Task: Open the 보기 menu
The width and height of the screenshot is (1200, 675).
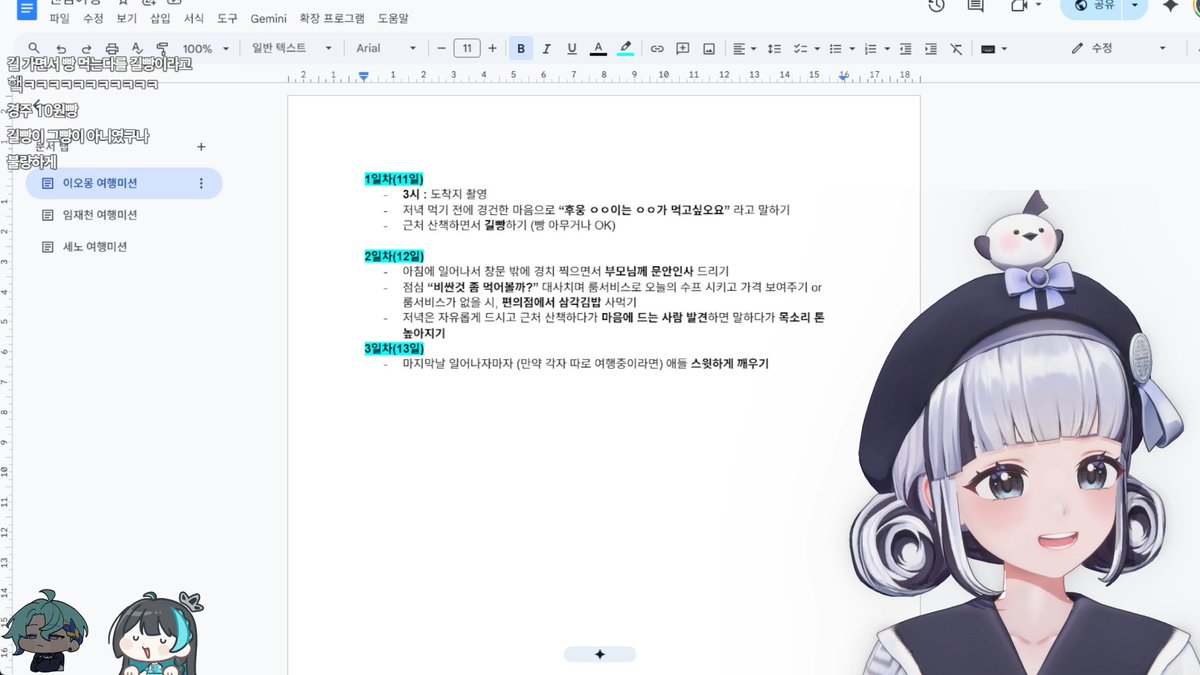Action: tap(126, 18)
